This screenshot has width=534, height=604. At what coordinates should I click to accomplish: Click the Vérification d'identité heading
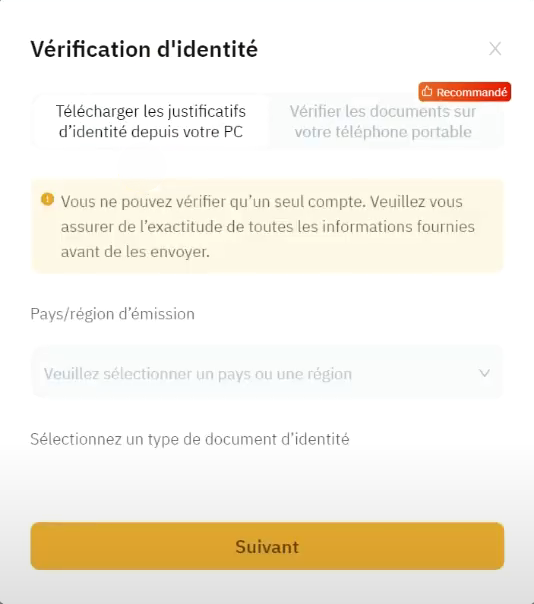[144, 49]
